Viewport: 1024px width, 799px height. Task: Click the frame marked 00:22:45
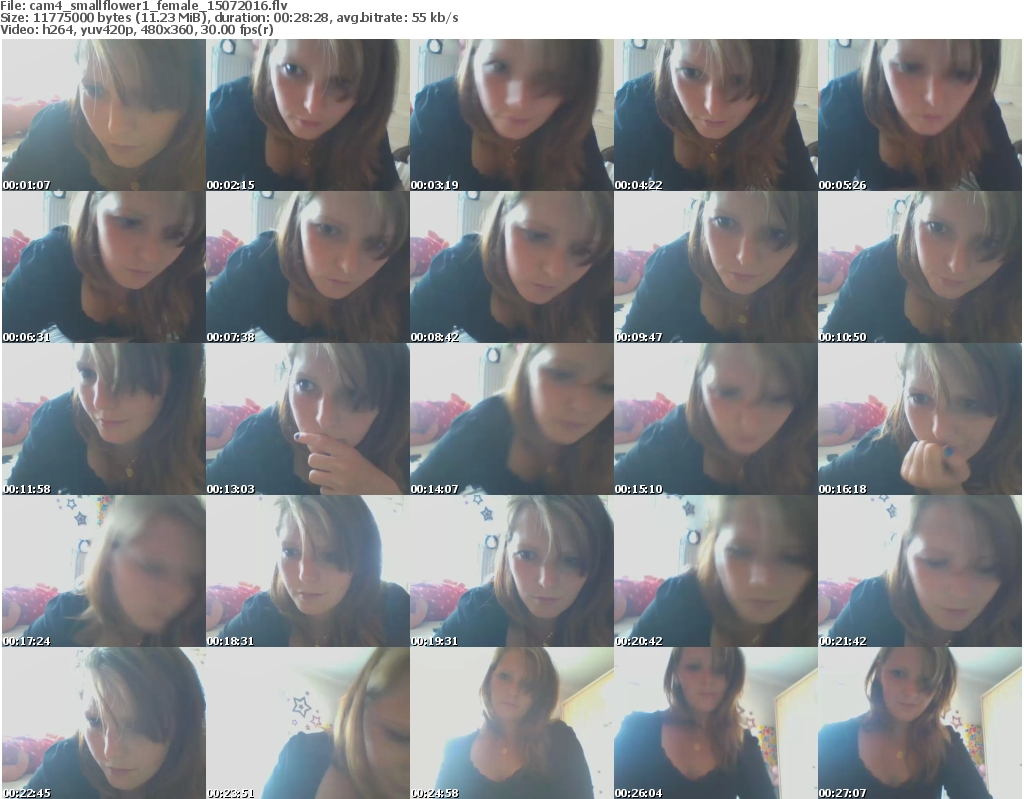[104, 723]
